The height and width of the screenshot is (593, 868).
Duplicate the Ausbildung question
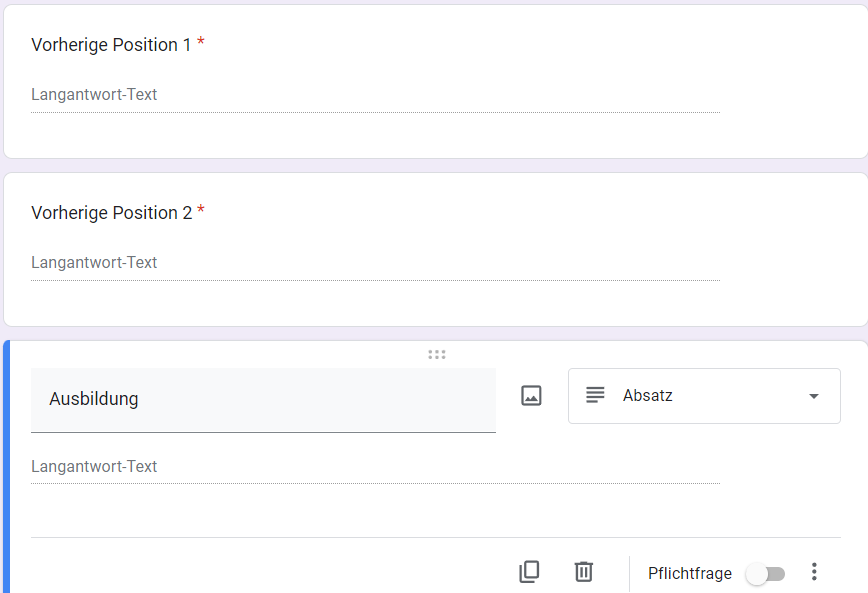click(x=529, y=572)
